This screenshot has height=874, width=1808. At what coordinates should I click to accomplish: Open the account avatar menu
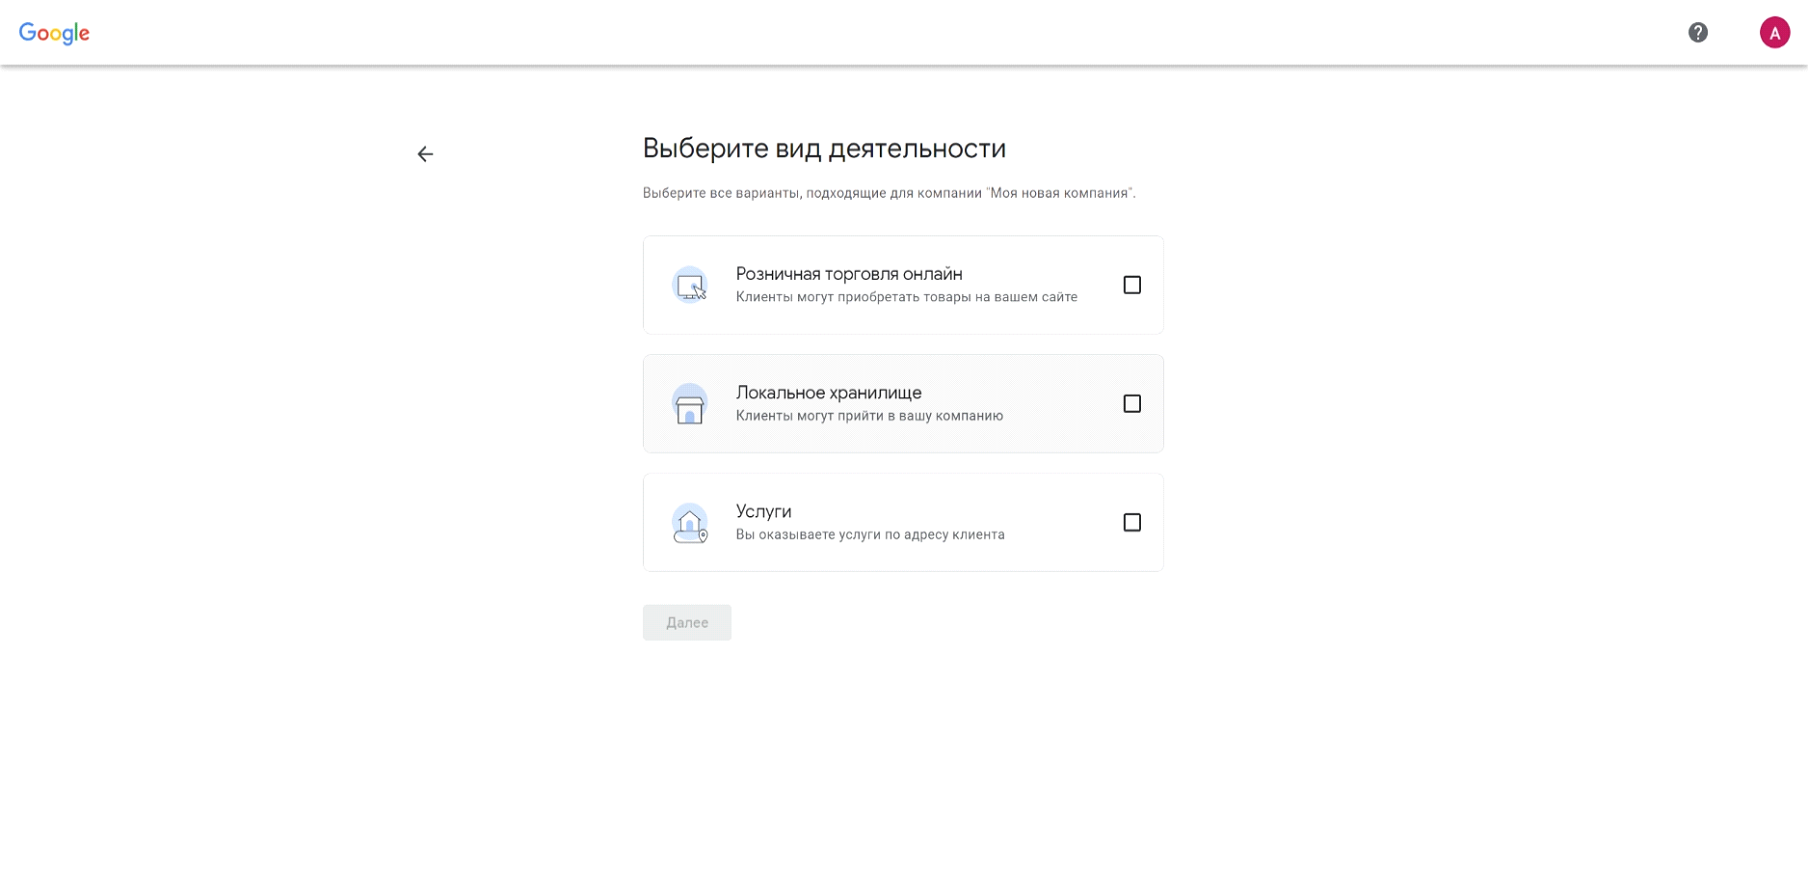pos(1775,33)
